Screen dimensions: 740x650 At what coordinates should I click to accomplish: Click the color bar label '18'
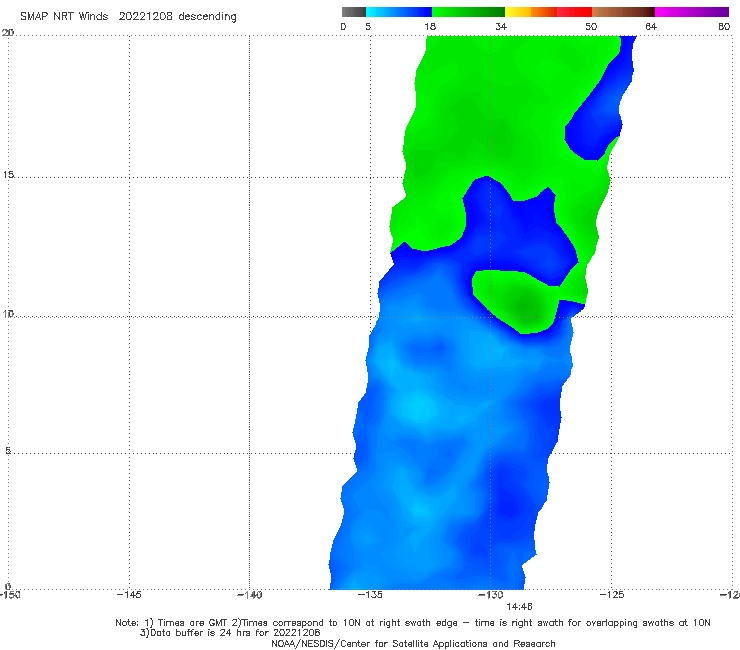pyautogui.click(x=430, y=27)
